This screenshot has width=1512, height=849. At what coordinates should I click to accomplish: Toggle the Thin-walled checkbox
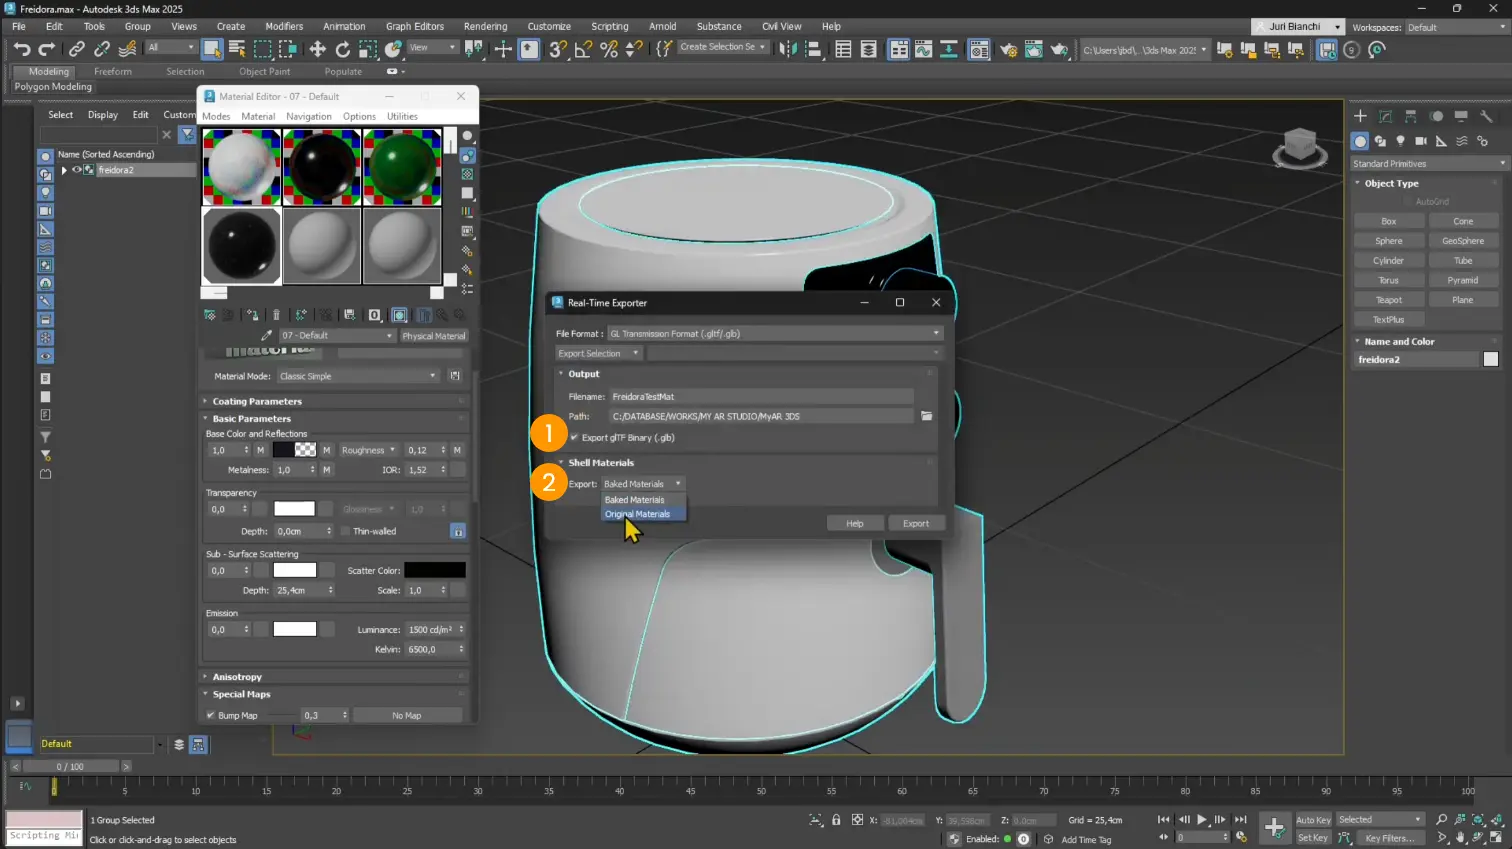coord(345,531)
